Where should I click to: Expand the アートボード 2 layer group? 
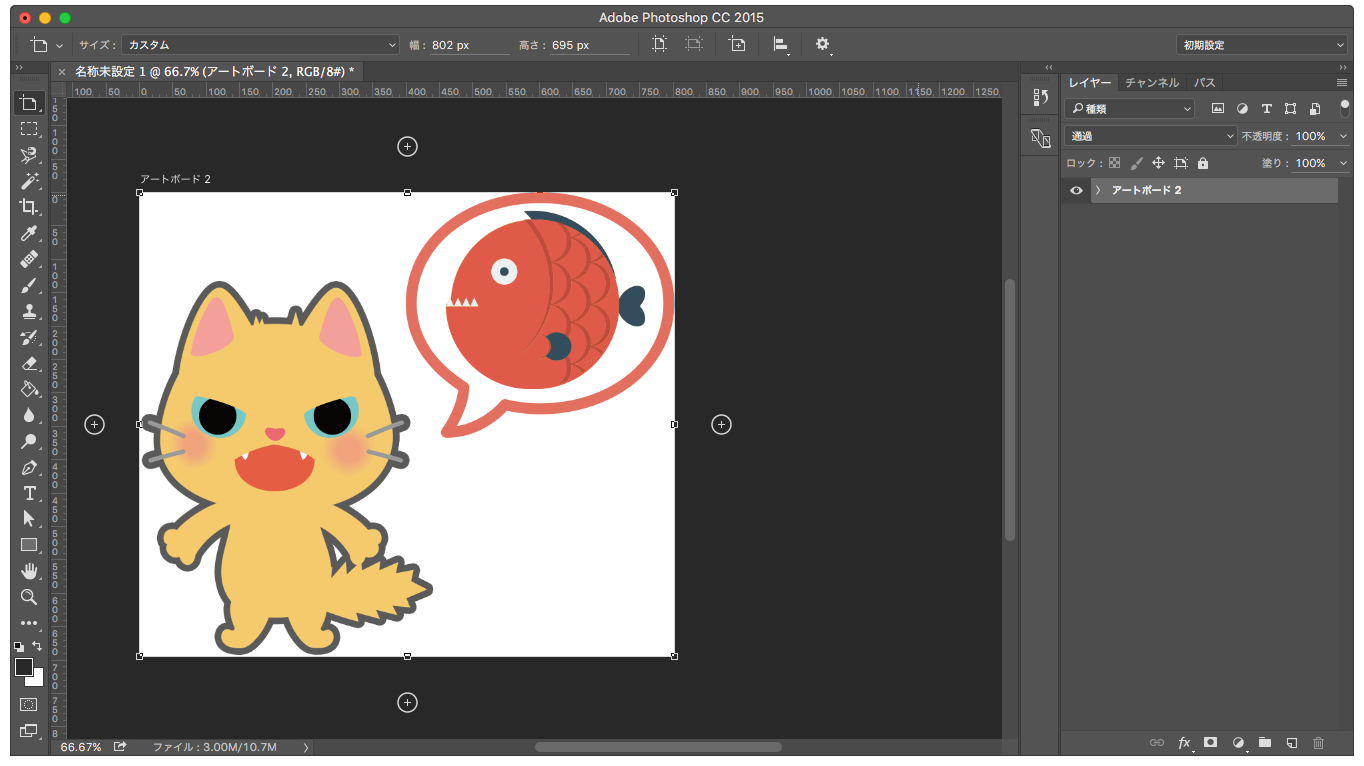1098,190
